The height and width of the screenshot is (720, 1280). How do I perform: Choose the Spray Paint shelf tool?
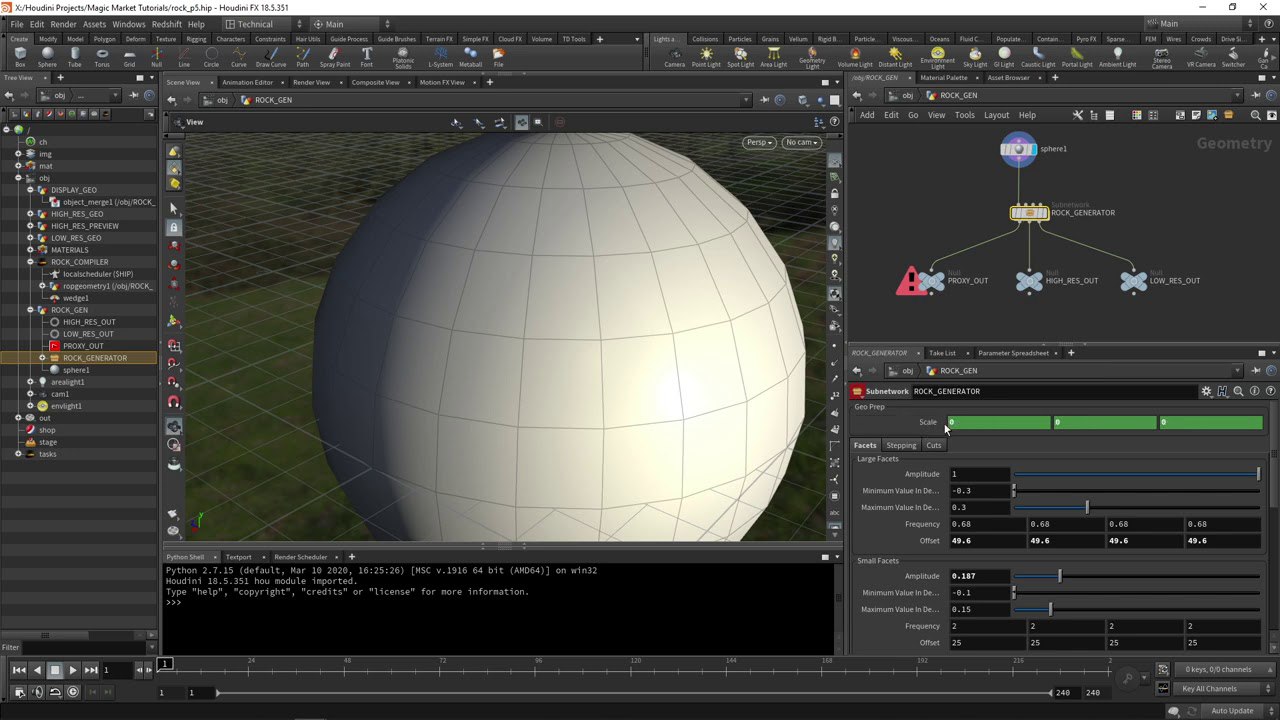coord(335,57)
